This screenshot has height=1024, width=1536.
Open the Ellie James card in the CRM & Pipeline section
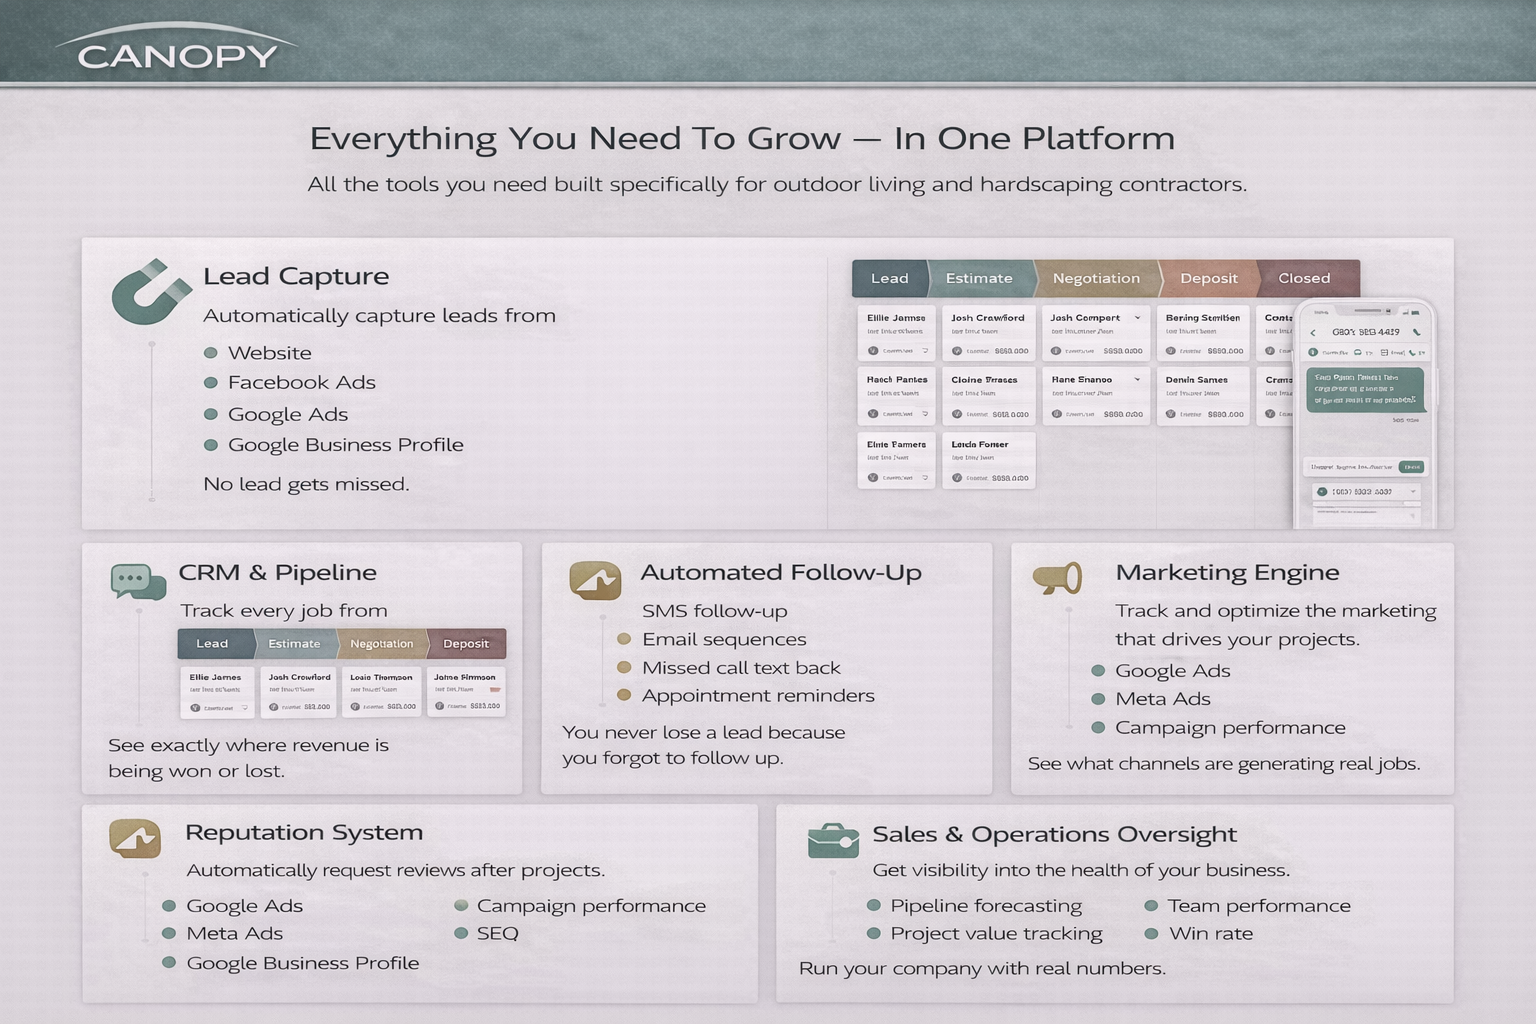tap(216, 692)
